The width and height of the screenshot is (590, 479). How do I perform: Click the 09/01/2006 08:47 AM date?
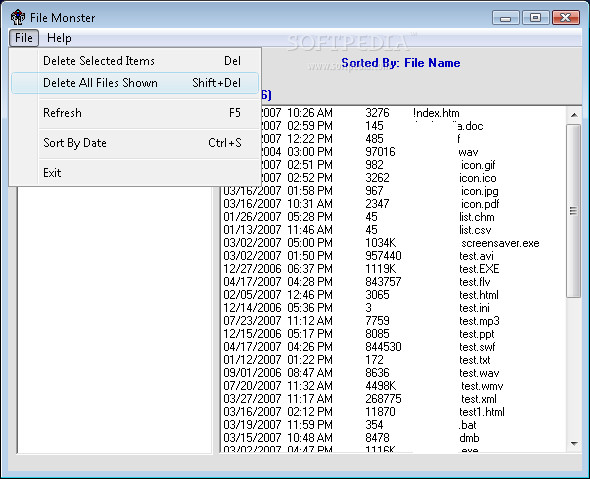(278, 373)
